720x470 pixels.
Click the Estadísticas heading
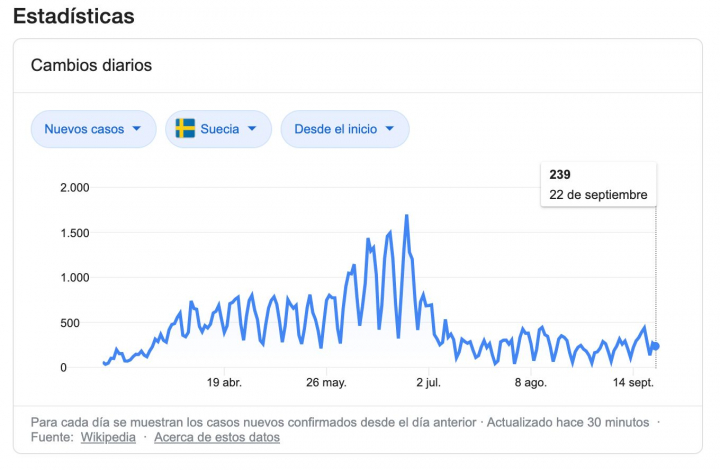(73, 17)
